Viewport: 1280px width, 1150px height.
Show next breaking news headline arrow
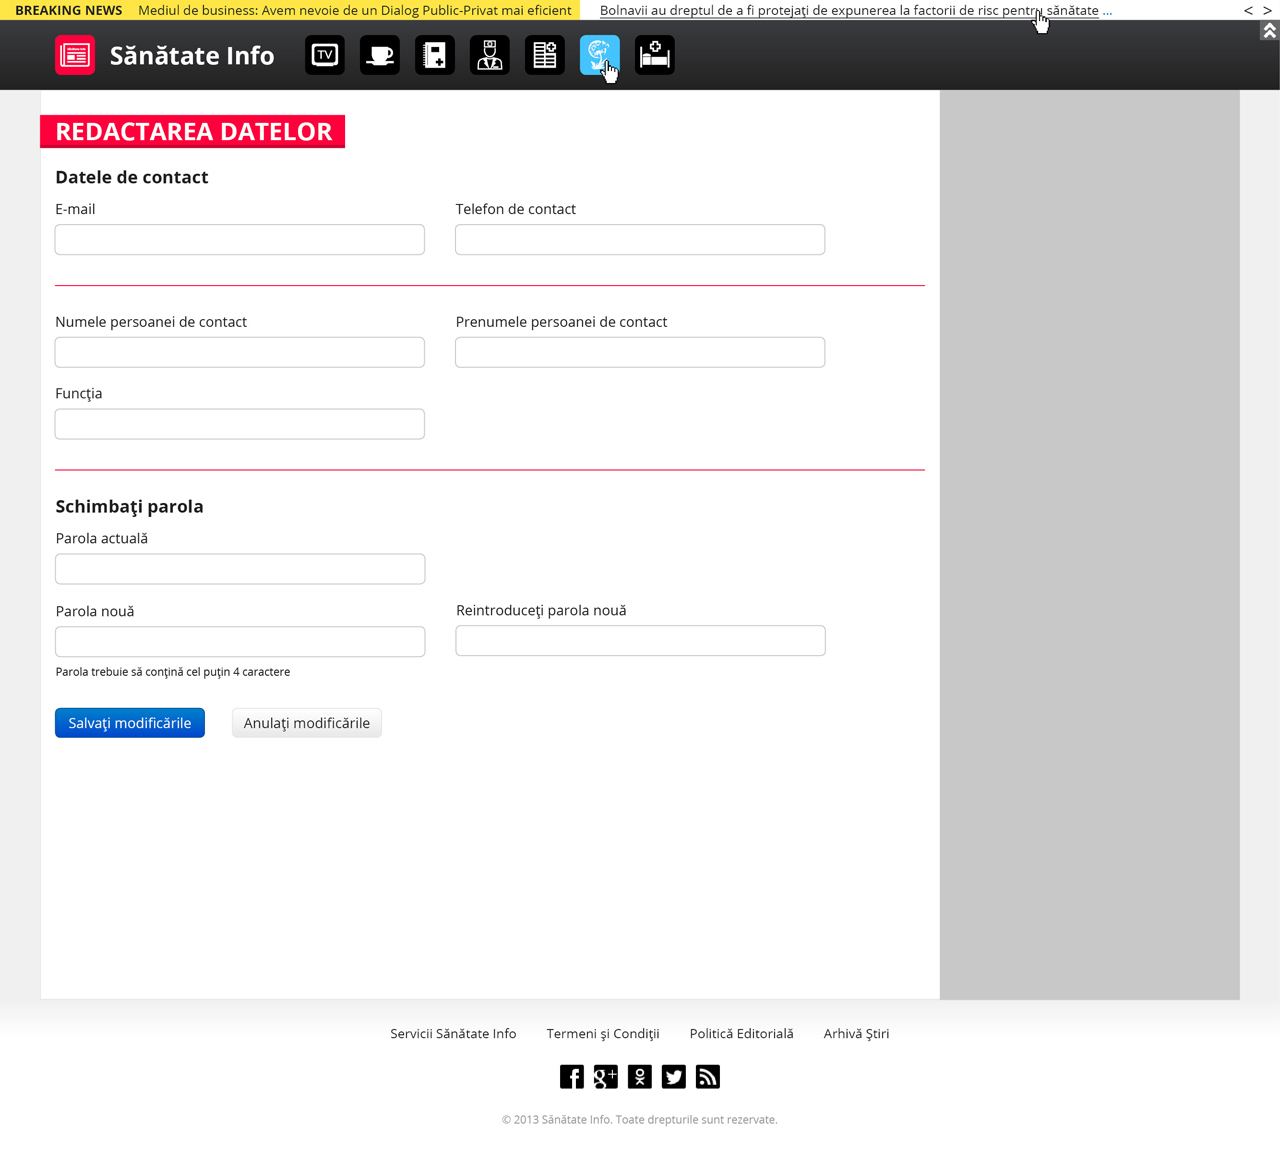(1267, 10)
